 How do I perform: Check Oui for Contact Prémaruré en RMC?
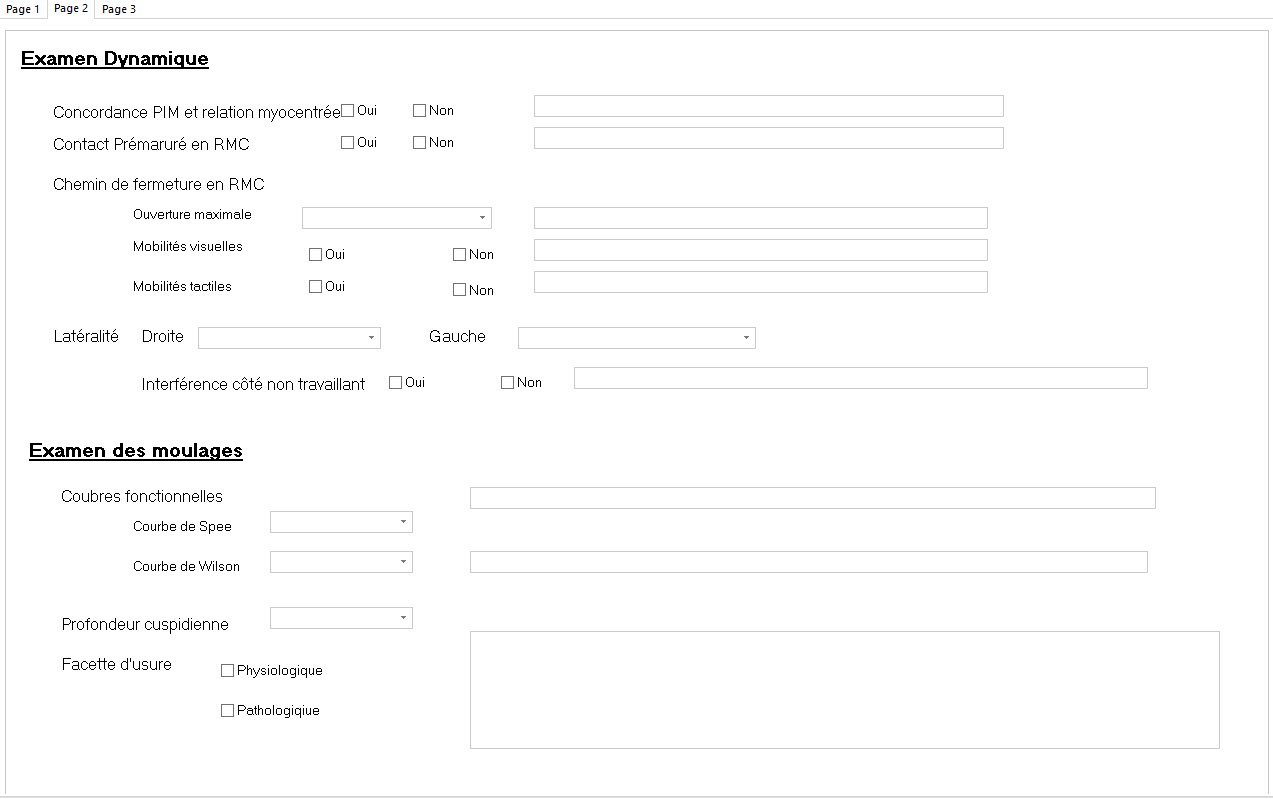coord(348,142)
